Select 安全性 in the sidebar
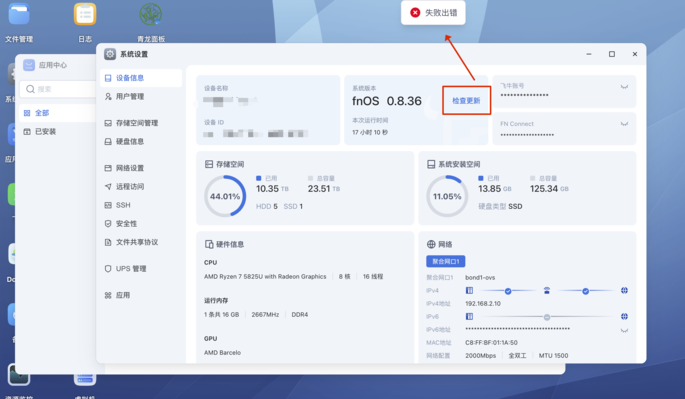The height and width of the screenshot is (399, 685). tap(141, 224)
